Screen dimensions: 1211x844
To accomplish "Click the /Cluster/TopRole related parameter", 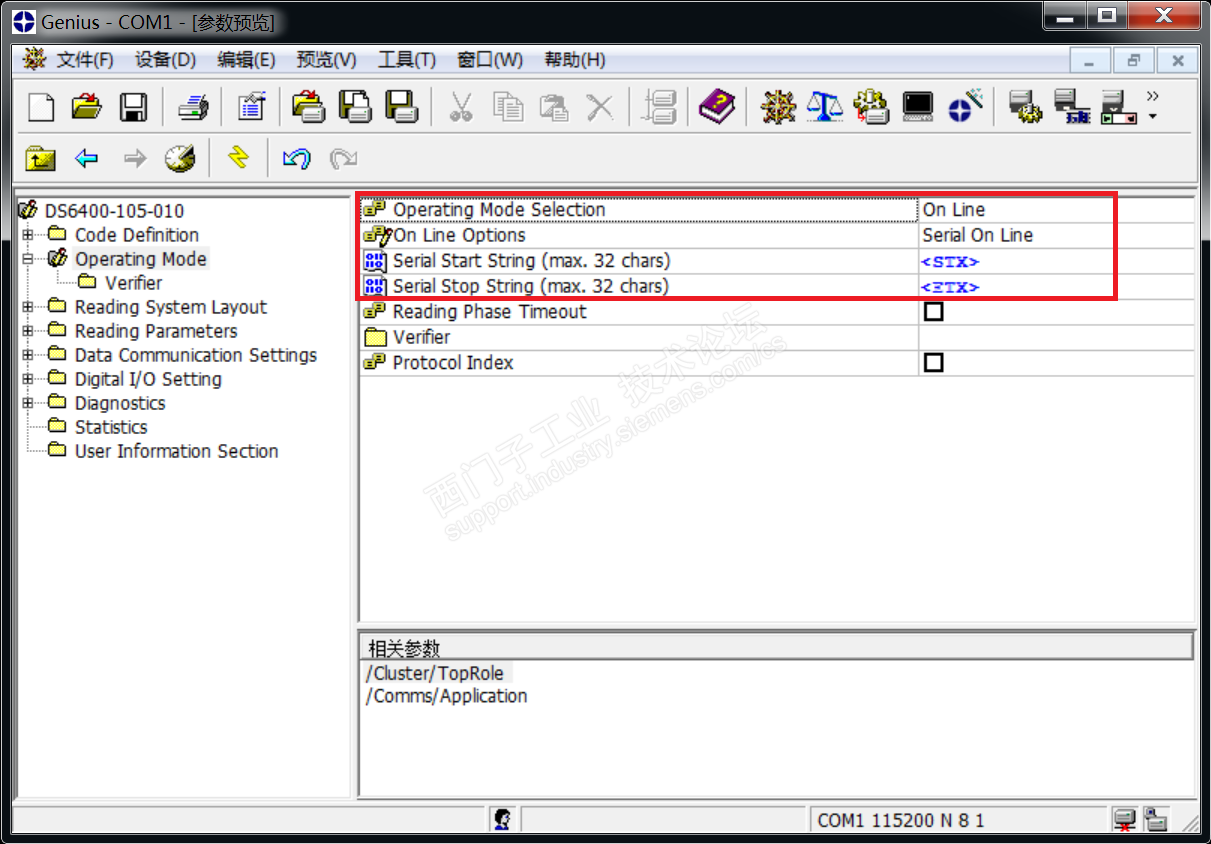I will [x=435, y=673].
